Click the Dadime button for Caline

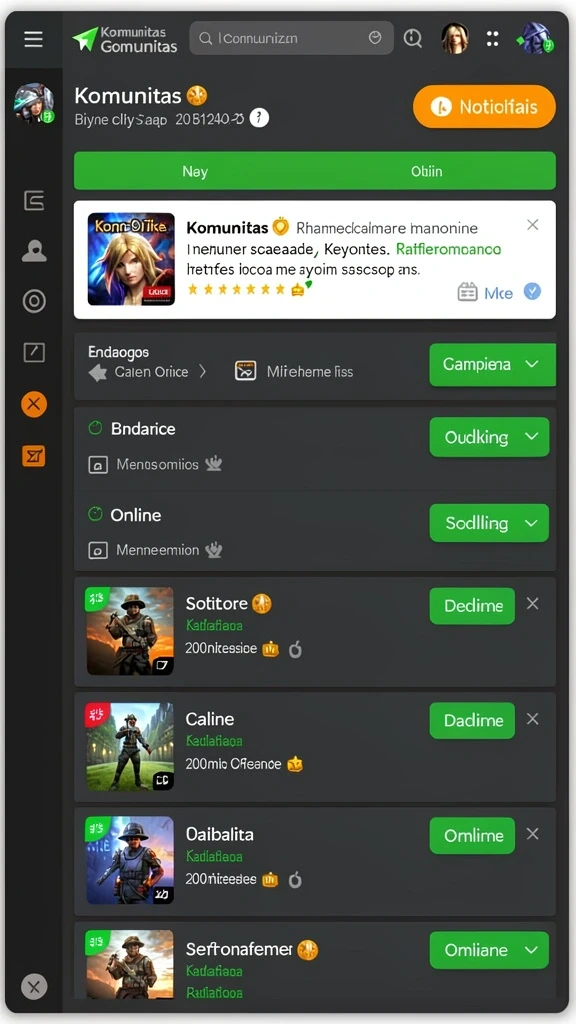472,720
